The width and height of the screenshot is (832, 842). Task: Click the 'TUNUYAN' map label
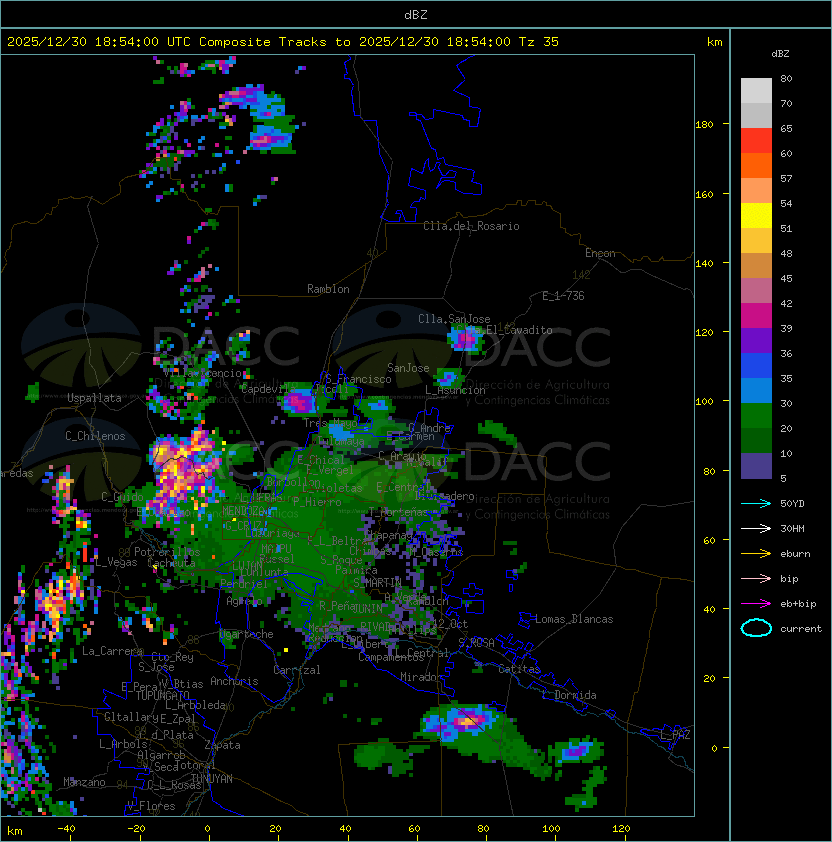point(212,779)
